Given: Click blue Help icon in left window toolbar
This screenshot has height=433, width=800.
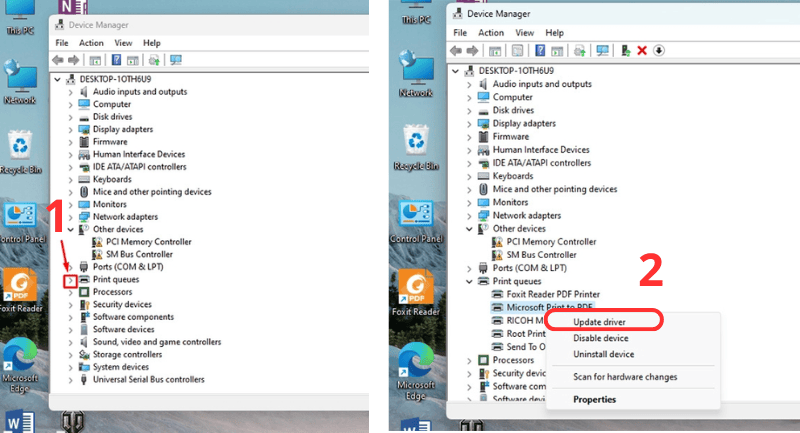Looking at the screenshot, I should coord(131,60).
